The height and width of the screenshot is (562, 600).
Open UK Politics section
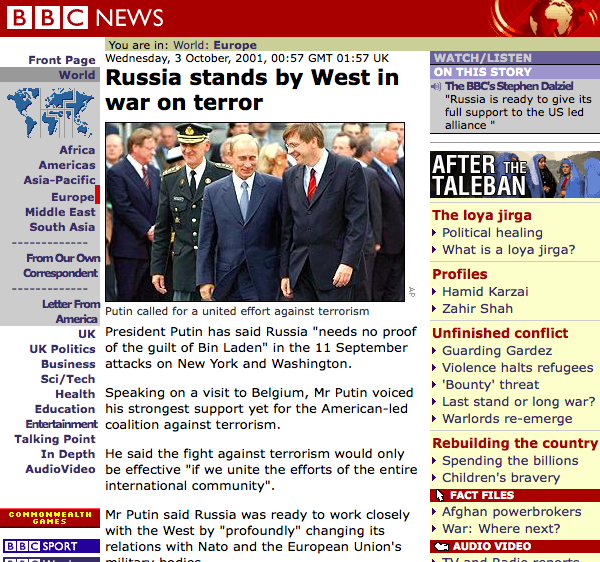(x=62, y=349)
